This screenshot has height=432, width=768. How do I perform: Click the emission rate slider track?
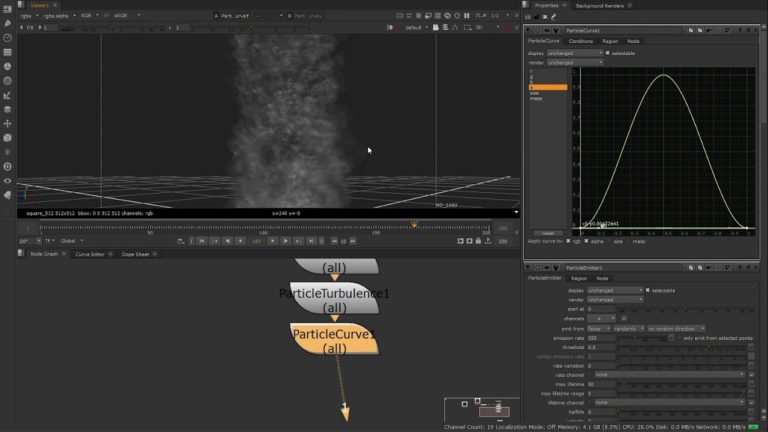tap(644, 338)
